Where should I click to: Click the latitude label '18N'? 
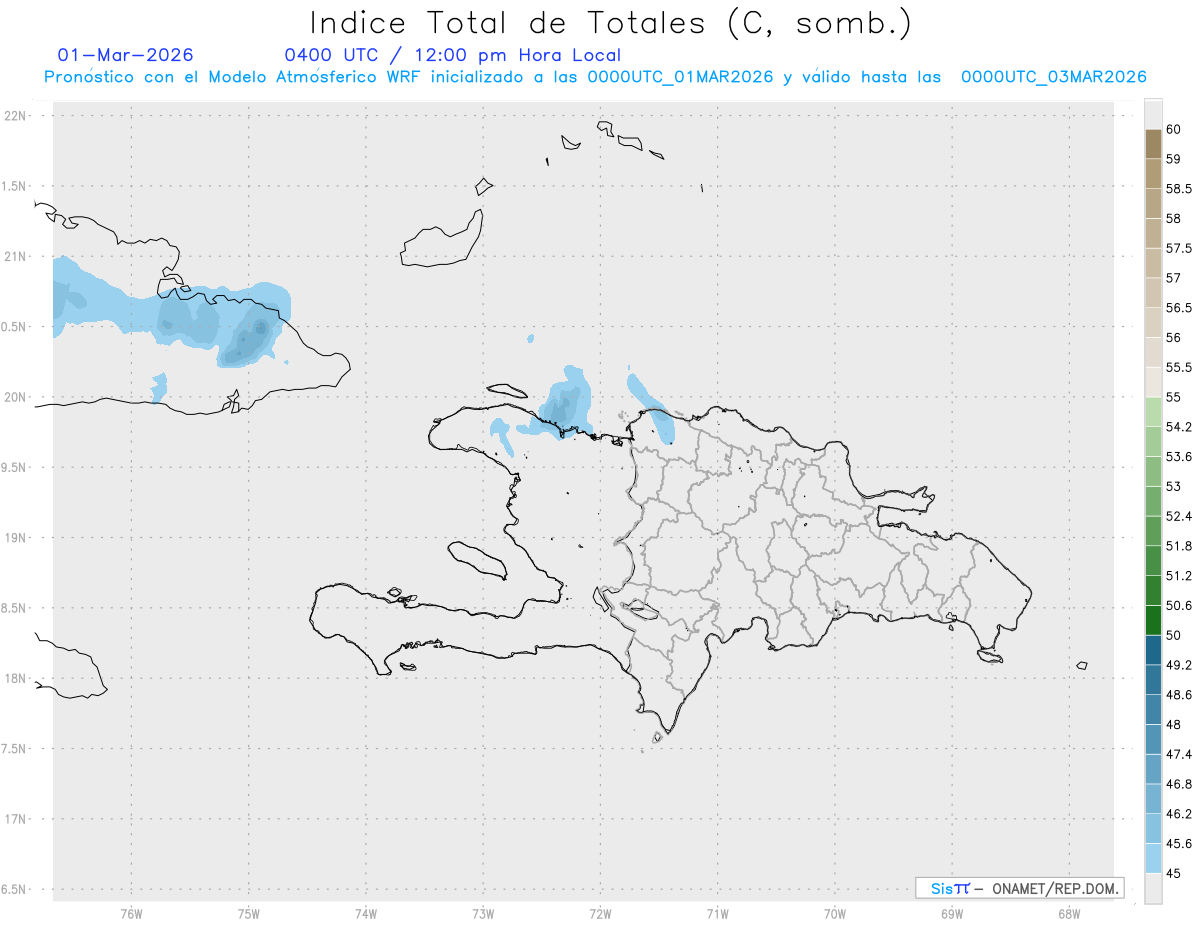pyautogui.click(x=15, y=678)
